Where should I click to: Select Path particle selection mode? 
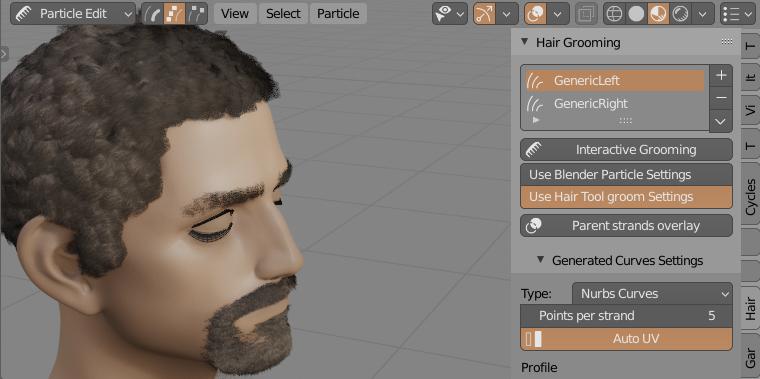point(153,14)
